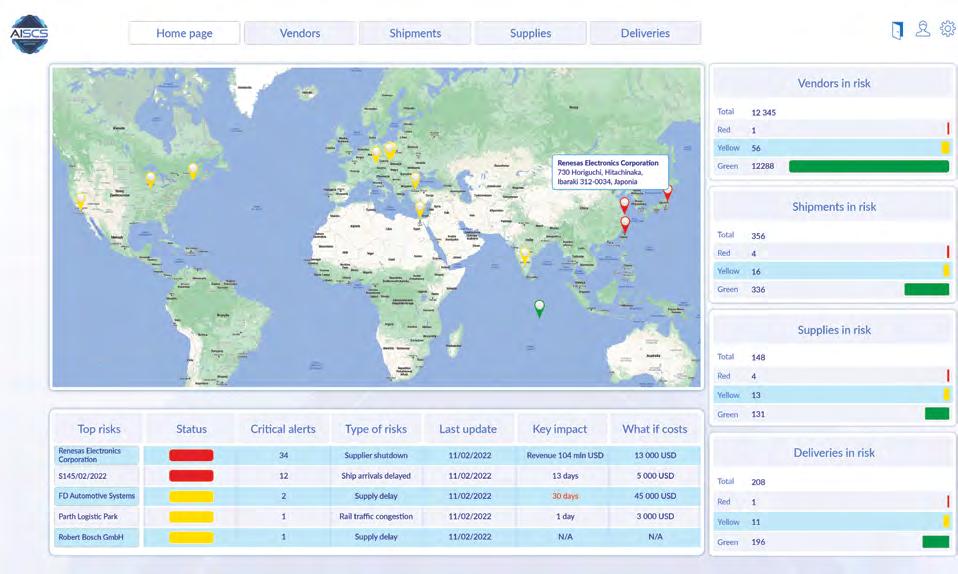Screen dimensions: 958x574
Task: Open FD Automotive Systems risk entry
Action: tap(97, 496)
